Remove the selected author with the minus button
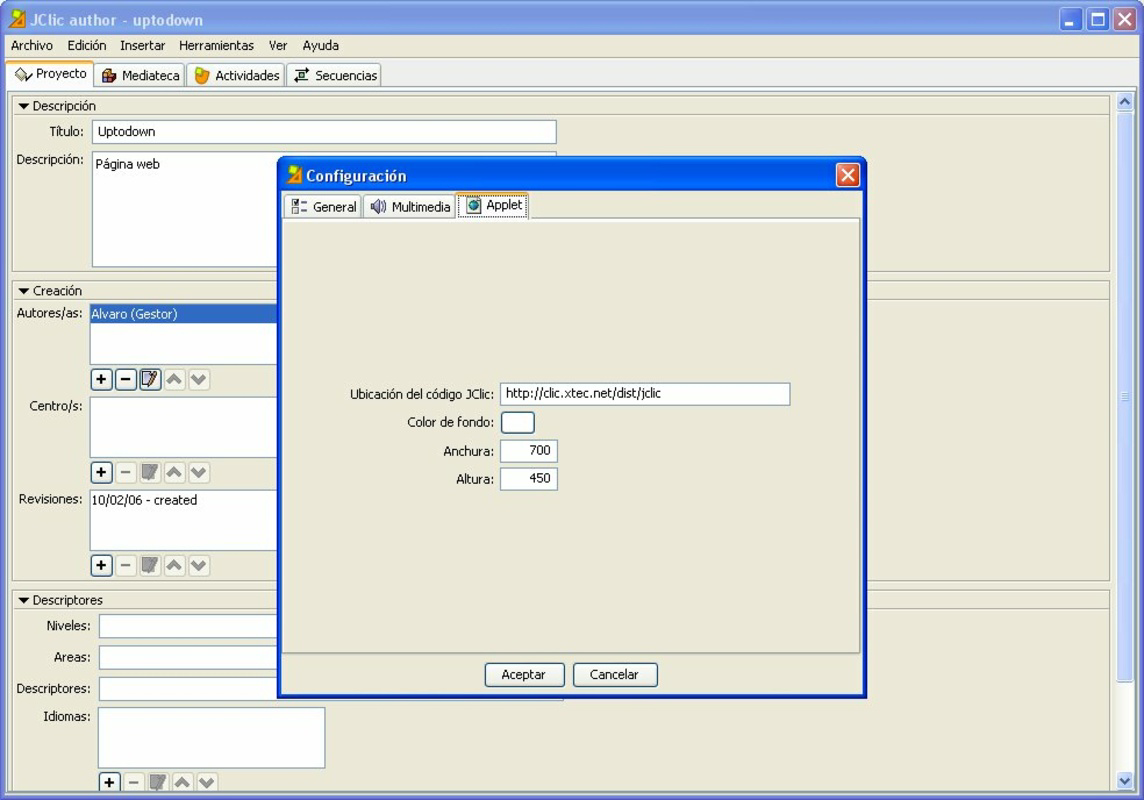1144x800 pixels. 125,379
